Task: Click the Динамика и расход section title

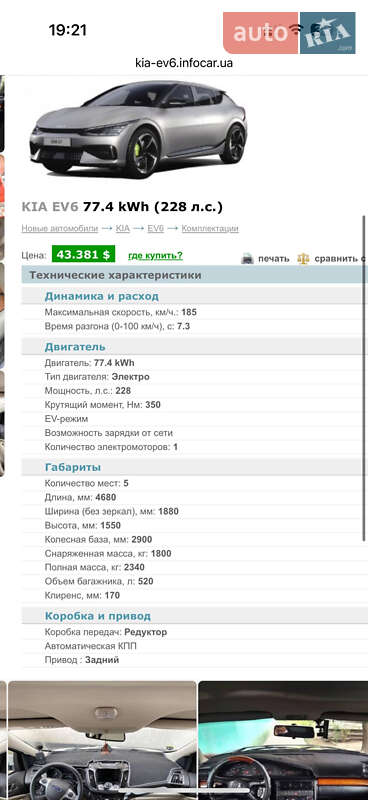Action: coord(102,296)
